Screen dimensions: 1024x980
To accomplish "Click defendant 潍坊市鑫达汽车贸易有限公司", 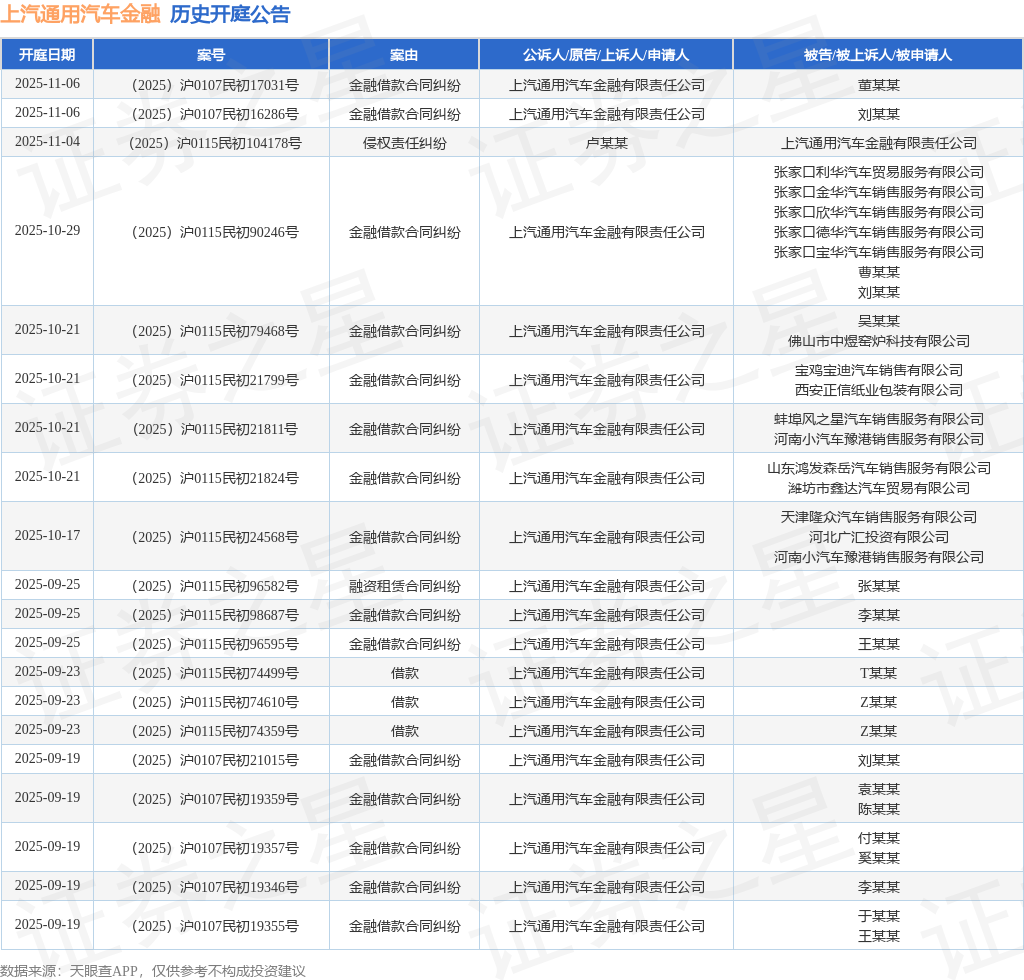I will (x=878, y=488).
